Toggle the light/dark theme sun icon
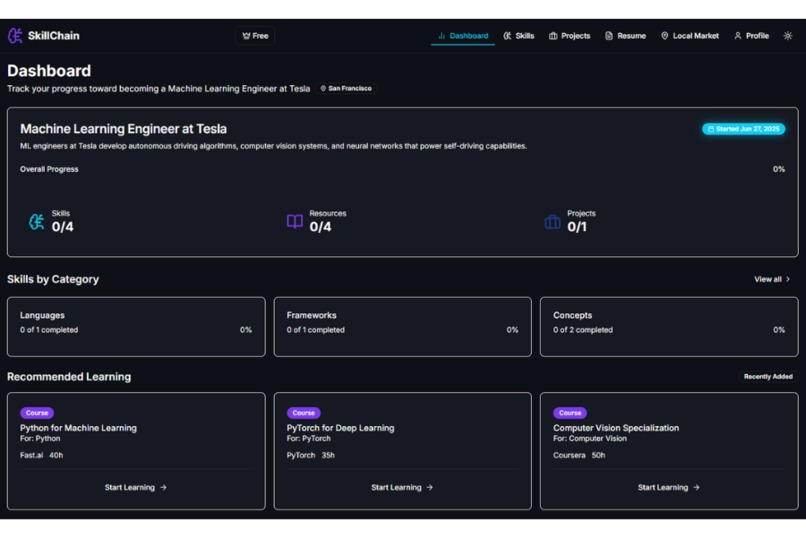The image size is (806, 537). click(787, 35)
